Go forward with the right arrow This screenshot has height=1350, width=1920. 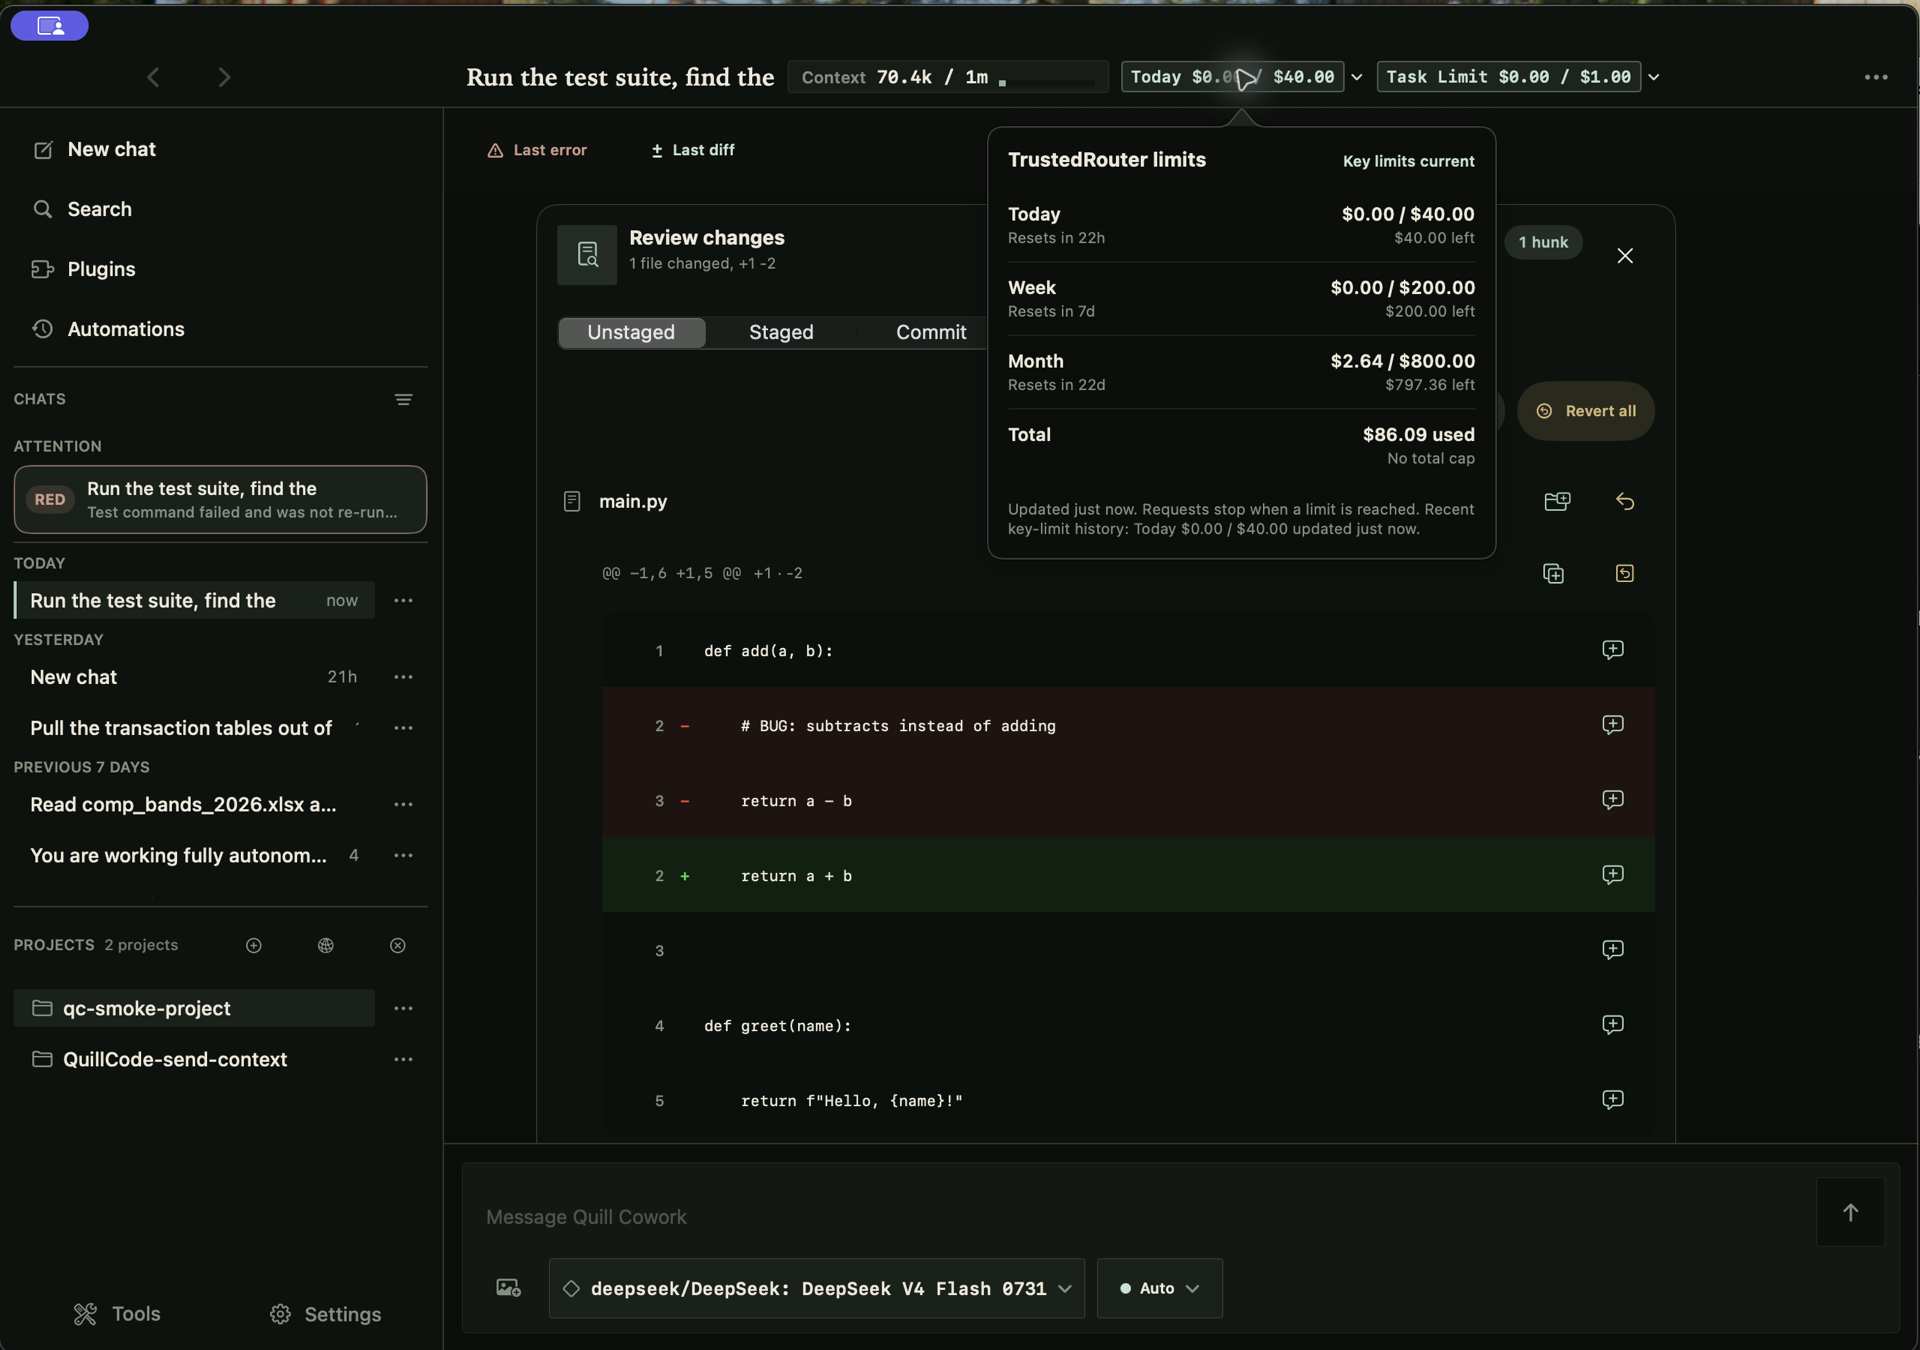tap(224, 77)
